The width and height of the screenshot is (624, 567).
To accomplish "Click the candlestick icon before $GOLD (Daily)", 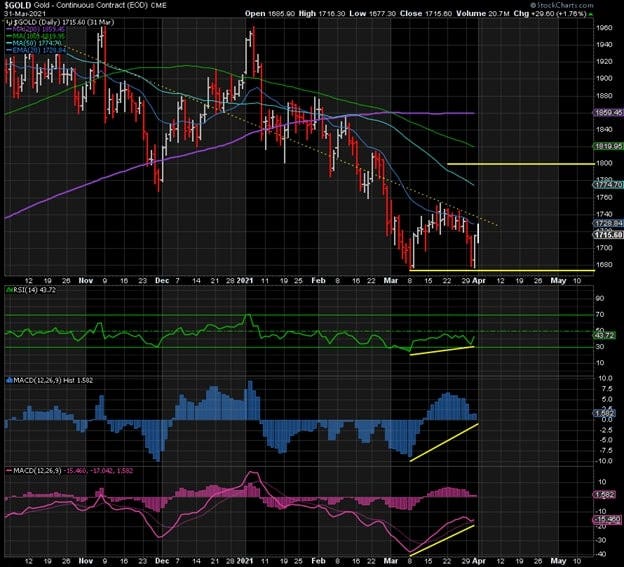I will coord(8,22).
